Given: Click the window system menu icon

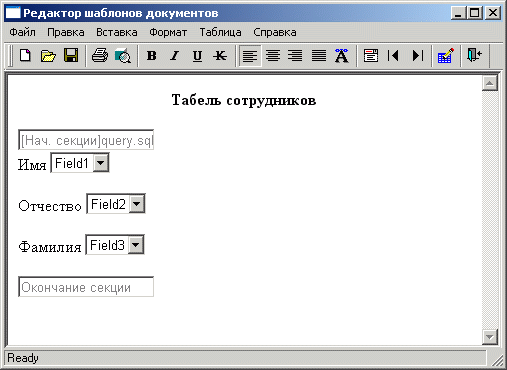Looking at the screenshot, I should click(x=13, y=13).
